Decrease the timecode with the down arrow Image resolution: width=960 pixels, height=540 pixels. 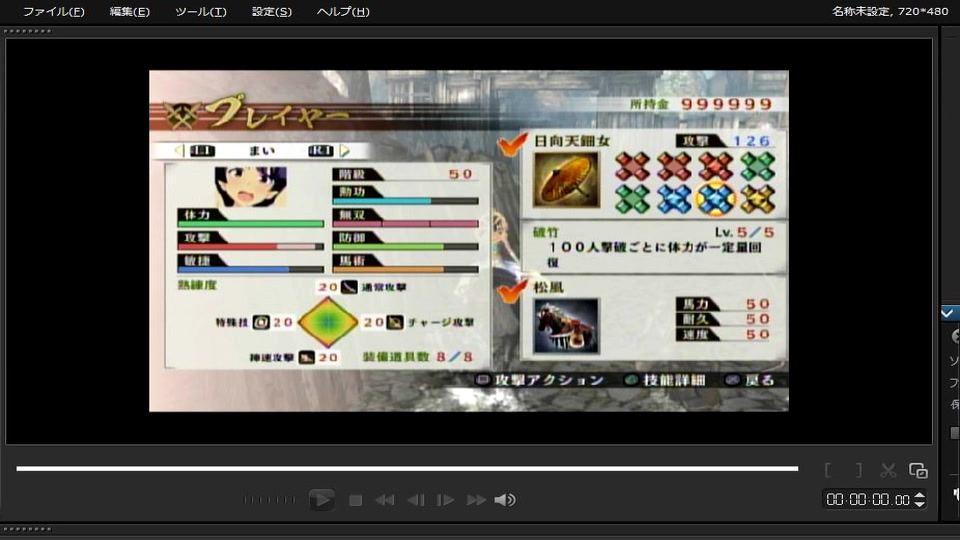[919, 504]
